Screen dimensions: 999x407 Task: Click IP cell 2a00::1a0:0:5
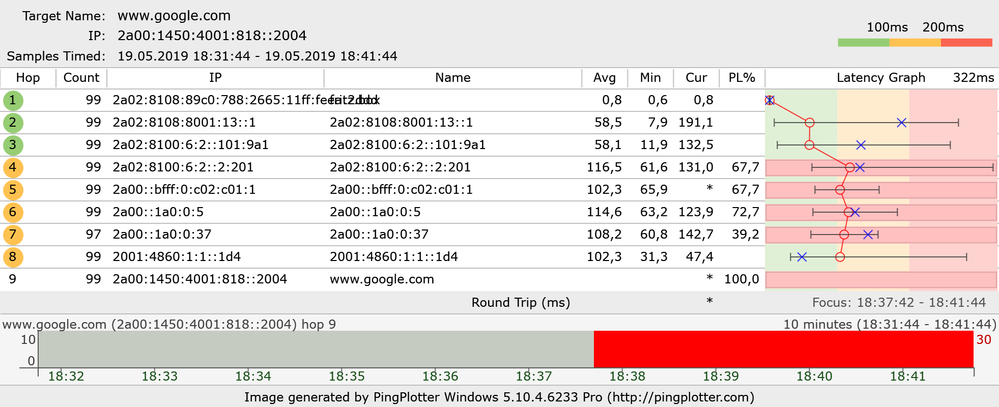pyautogui.click(x=158, y=212)
